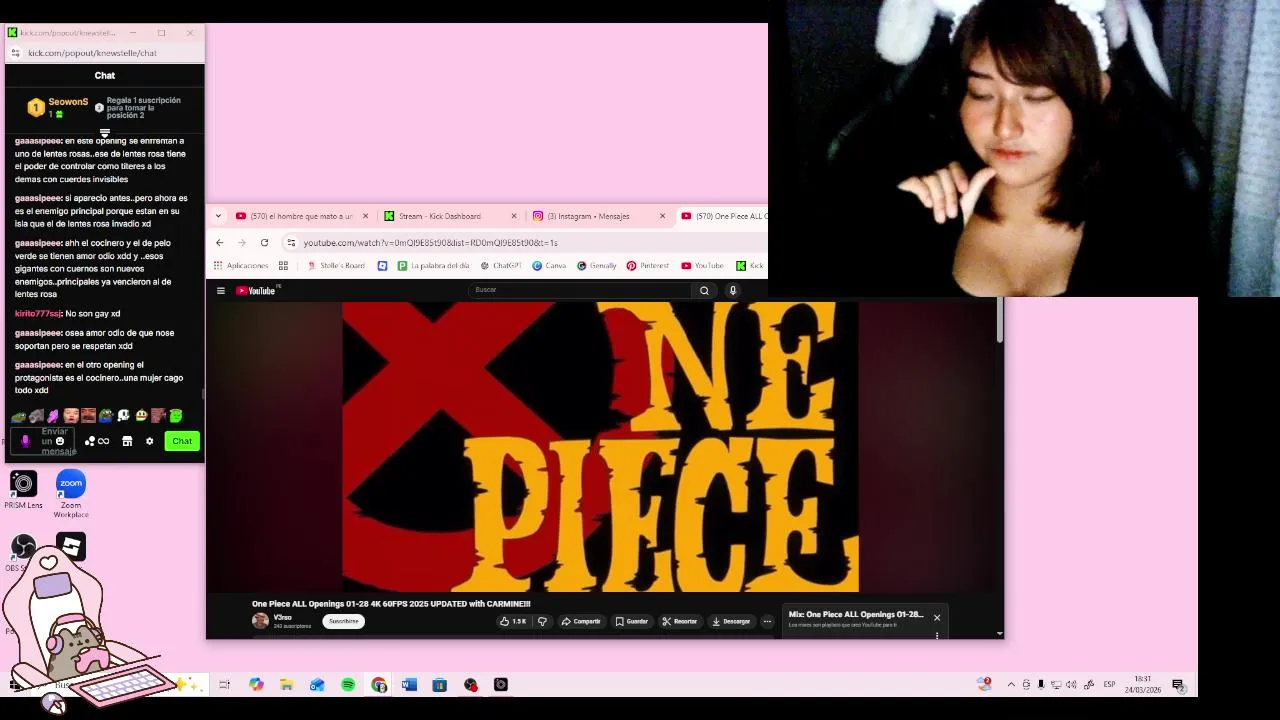1280x720 pixels.
Task: Click Guardar save button
Action: click(632, 621)
